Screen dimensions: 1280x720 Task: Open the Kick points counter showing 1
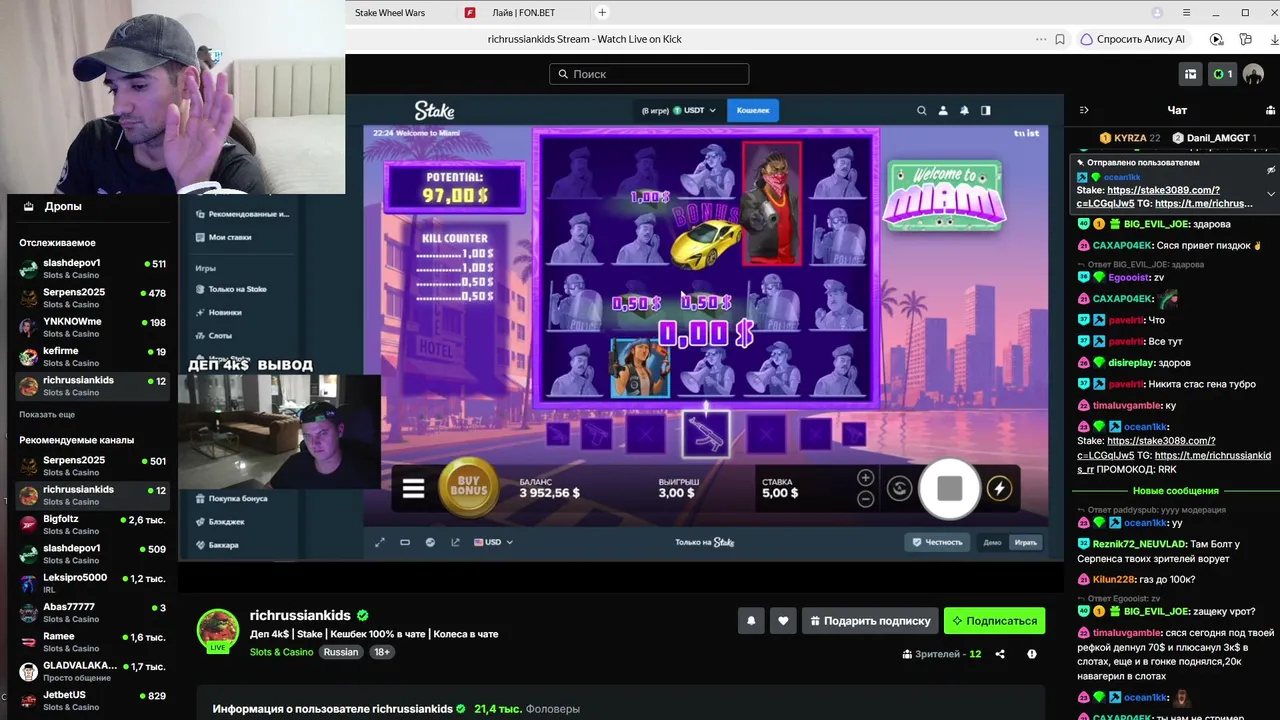[1222, 74]
